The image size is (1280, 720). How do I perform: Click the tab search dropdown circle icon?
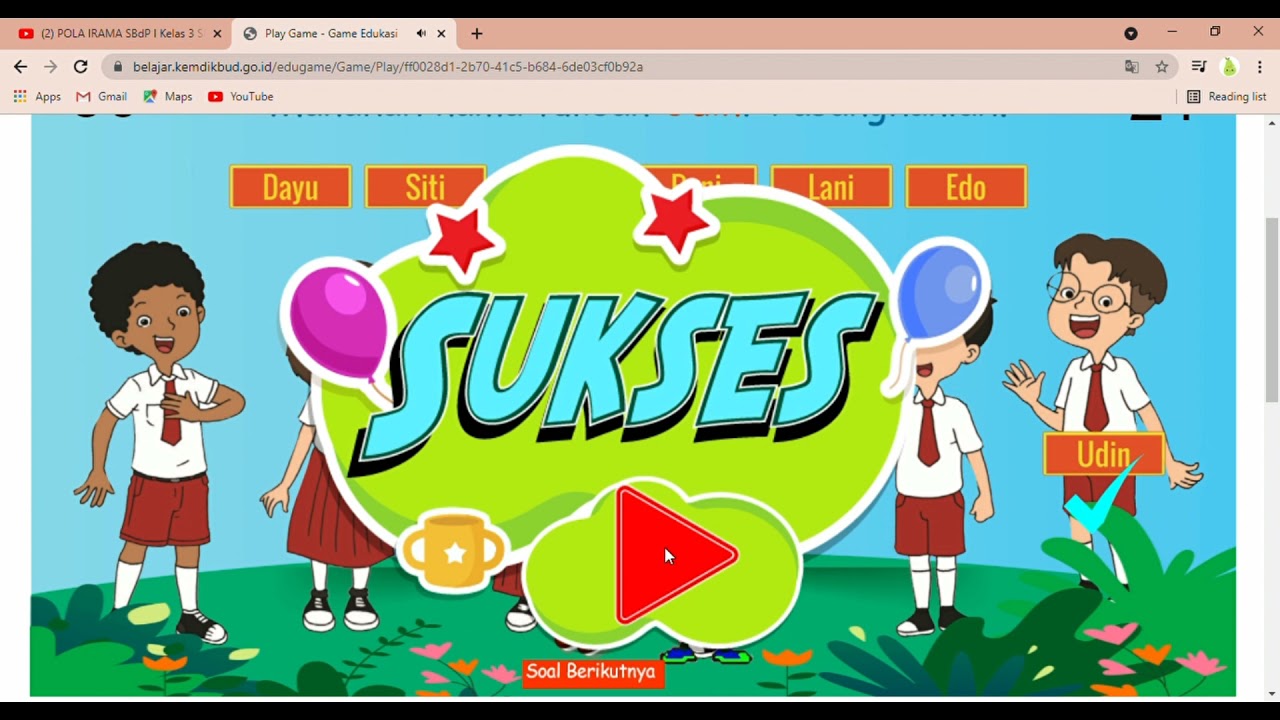click(1131, 33)
